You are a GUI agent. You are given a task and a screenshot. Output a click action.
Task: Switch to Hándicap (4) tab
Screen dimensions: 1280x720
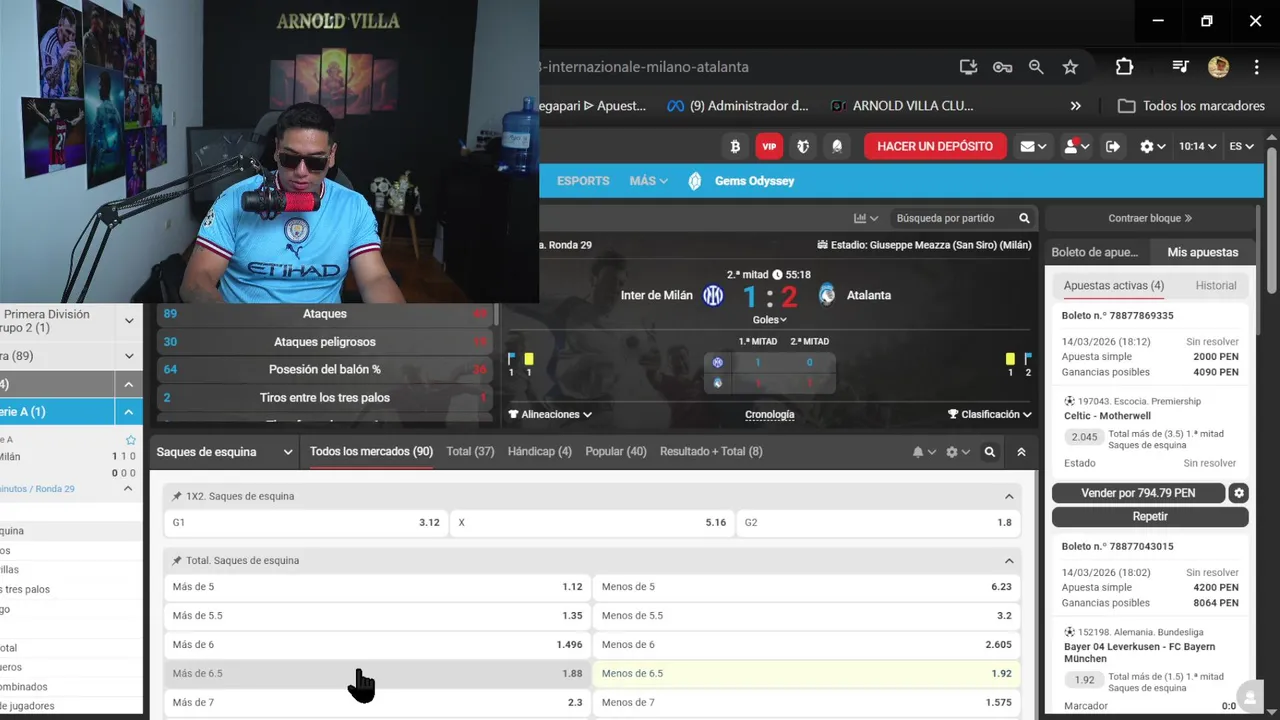[x=540, y=452]
